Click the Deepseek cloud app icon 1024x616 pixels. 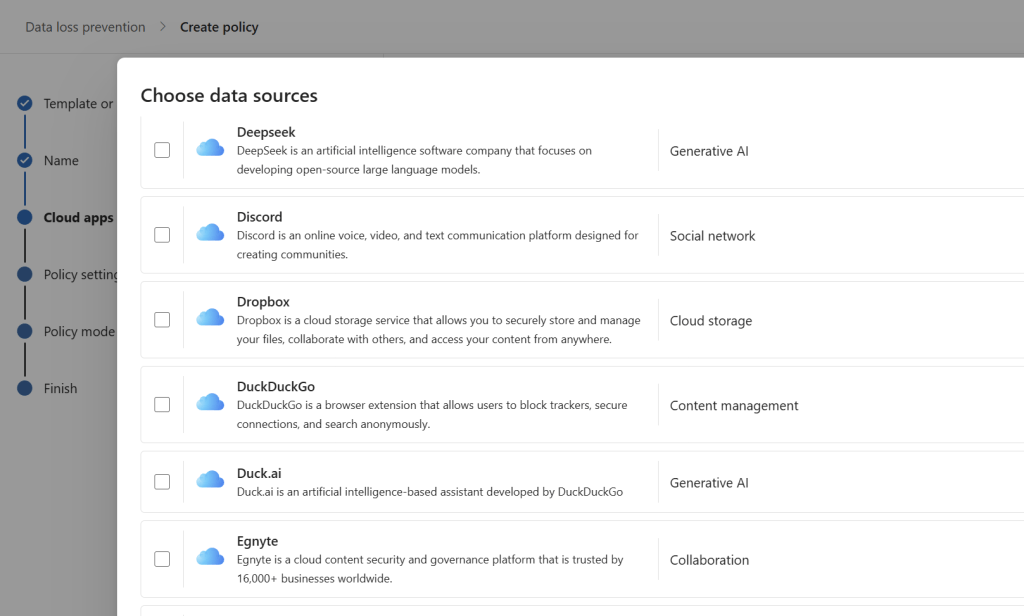pyautogui.click(x=210, y=149)
